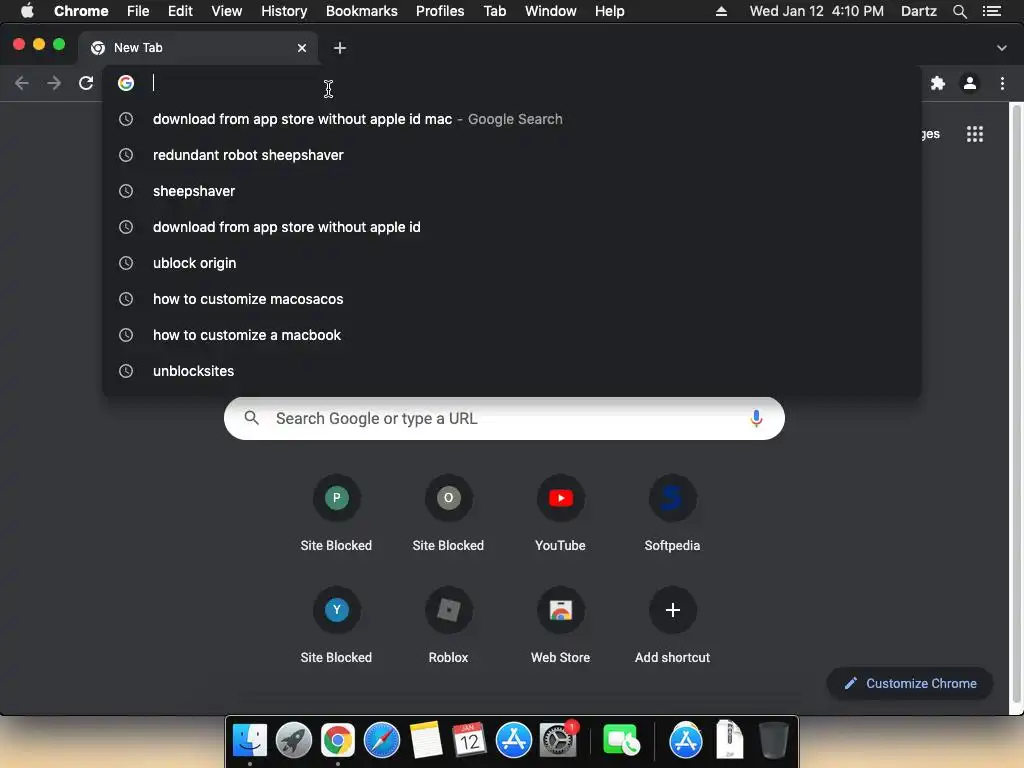The width and height of the screenshot is (1024, 768).
Task: Choose 'how to customize macosacos' suggestion
Action: pyautogui.click(x=511, y=298)
